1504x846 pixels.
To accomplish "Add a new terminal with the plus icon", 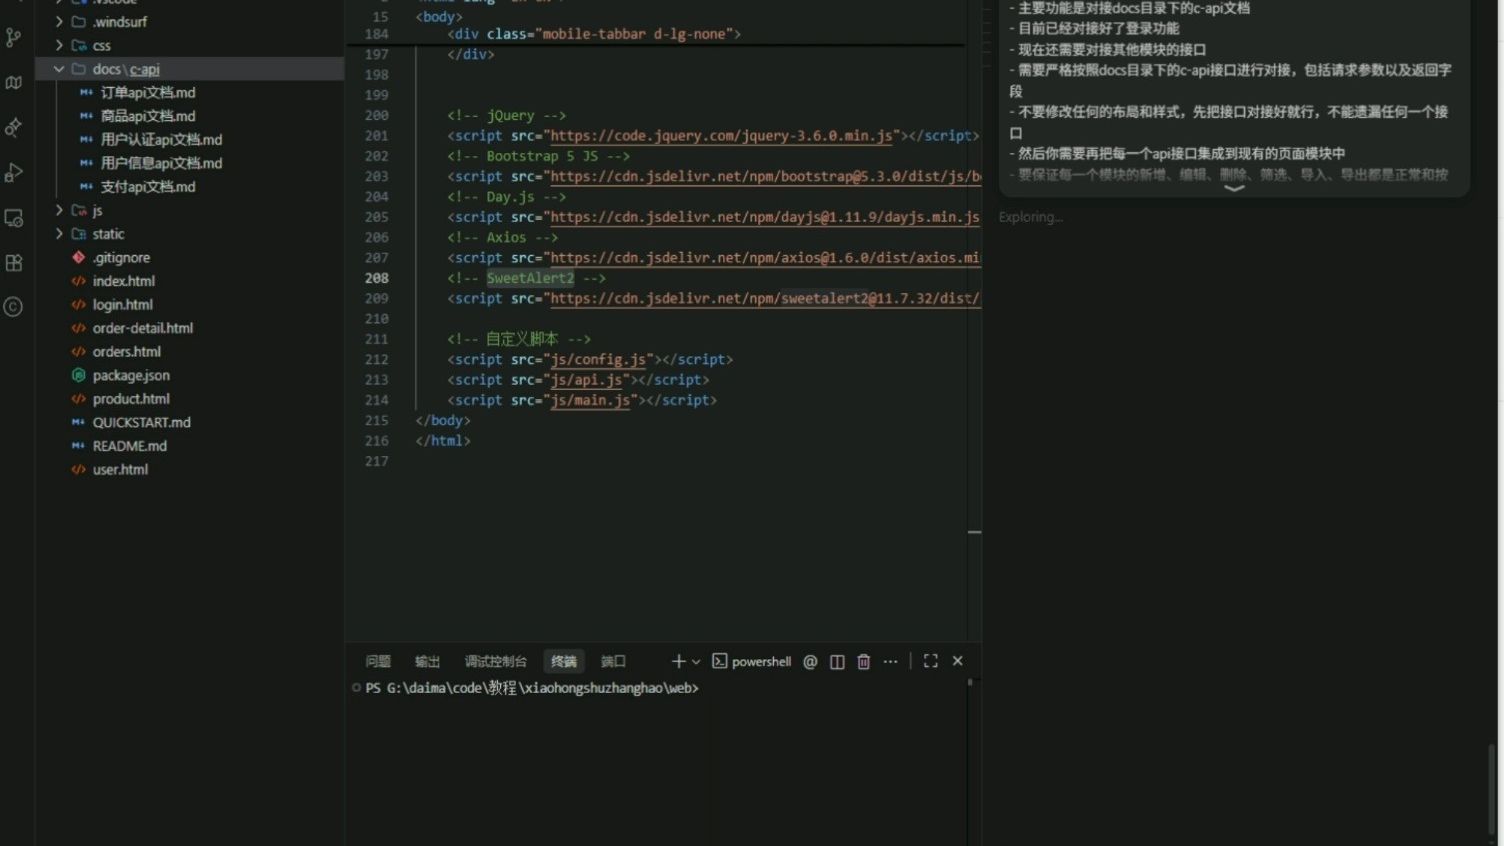I will pos(678,661).
